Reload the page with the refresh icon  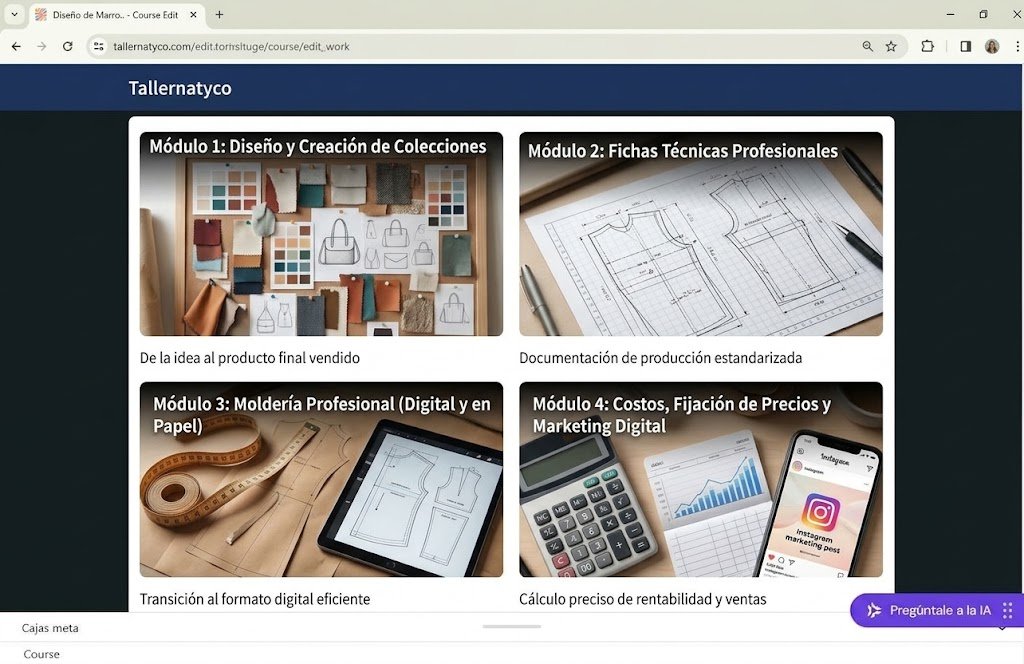click(67, 46)
